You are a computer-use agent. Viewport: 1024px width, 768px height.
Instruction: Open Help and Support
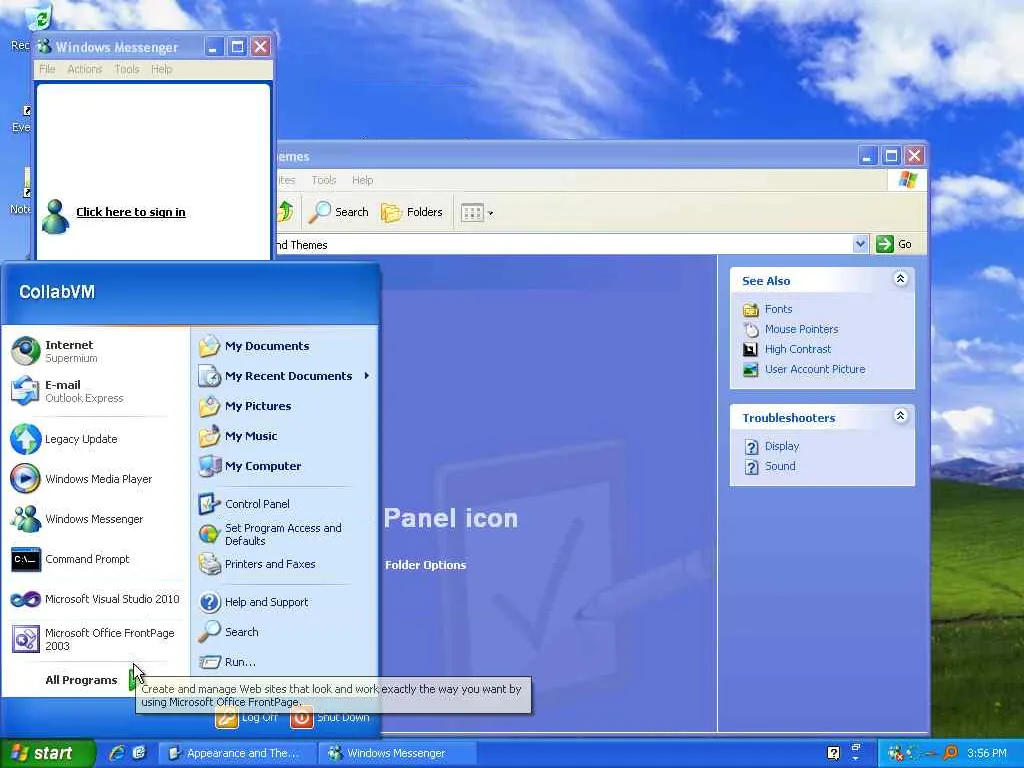[285, 601]
